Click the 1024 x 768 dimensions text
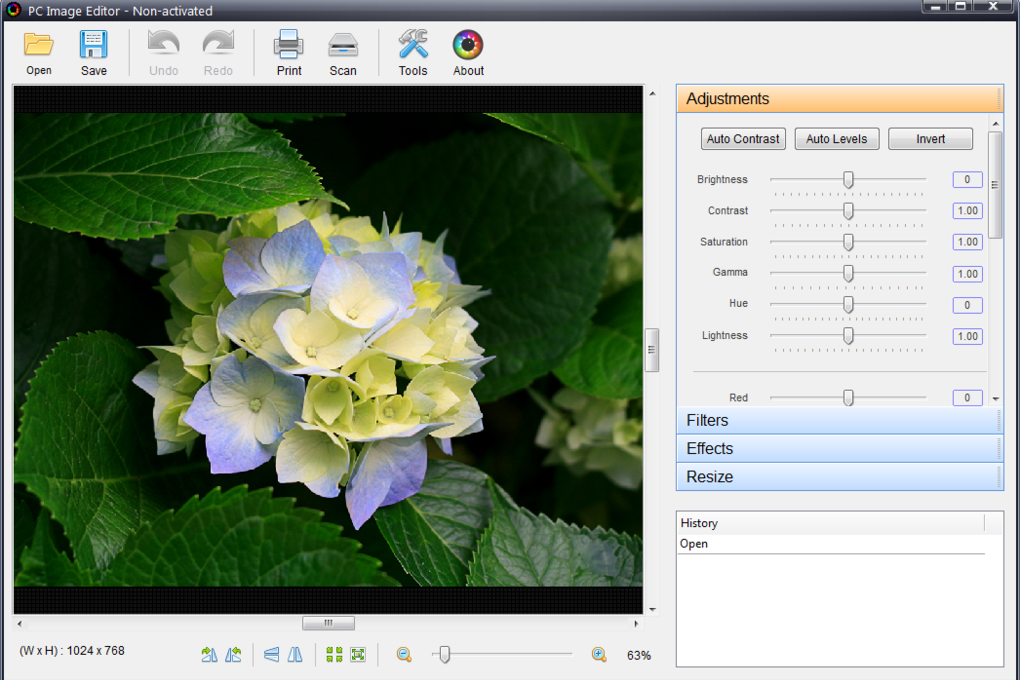Image resolution: width=1020 pixels, height=680 pixels. click(x=96, y=651)
